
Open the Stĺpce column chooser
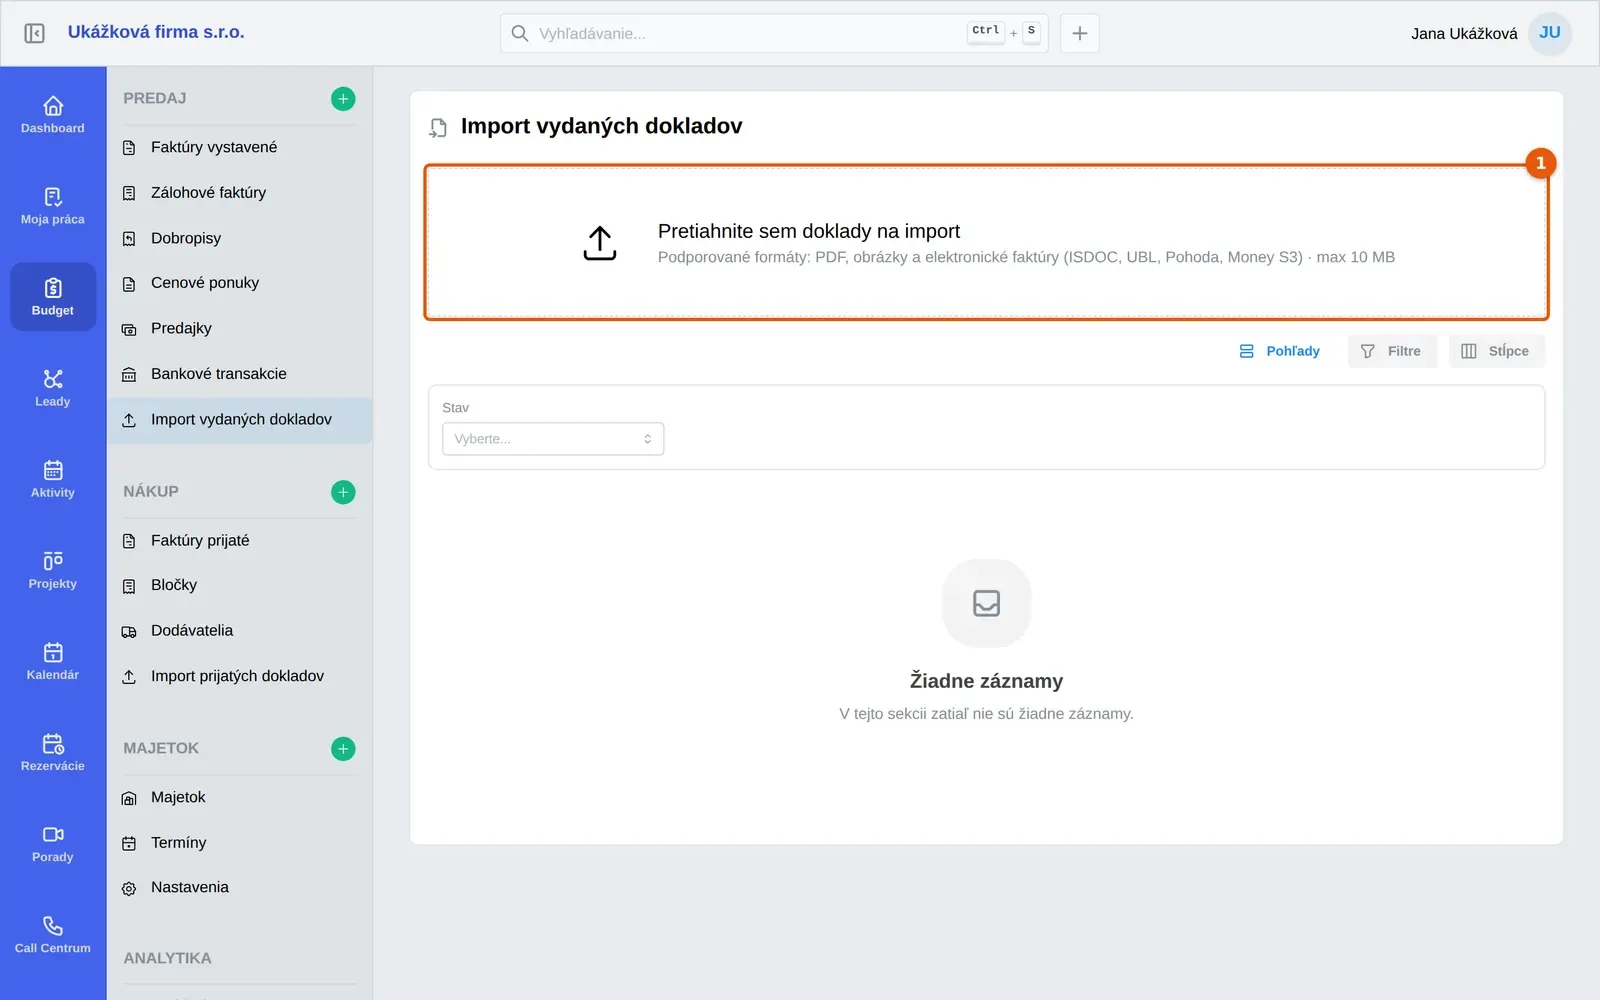point(1496,351)
